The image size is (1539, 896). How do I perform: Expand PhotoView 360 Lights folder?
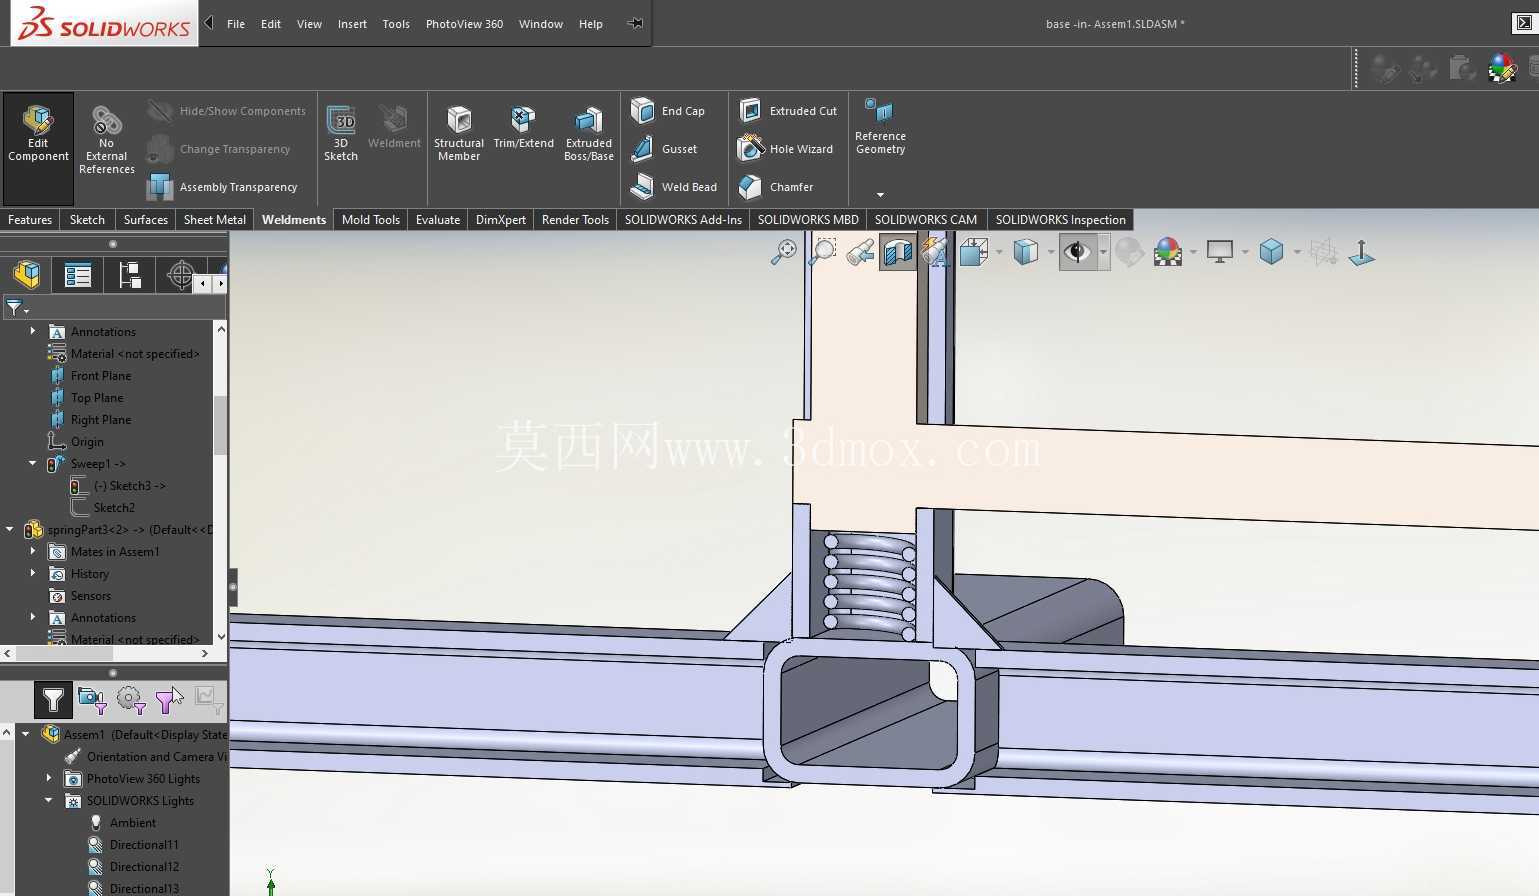(x=49, y=778)
